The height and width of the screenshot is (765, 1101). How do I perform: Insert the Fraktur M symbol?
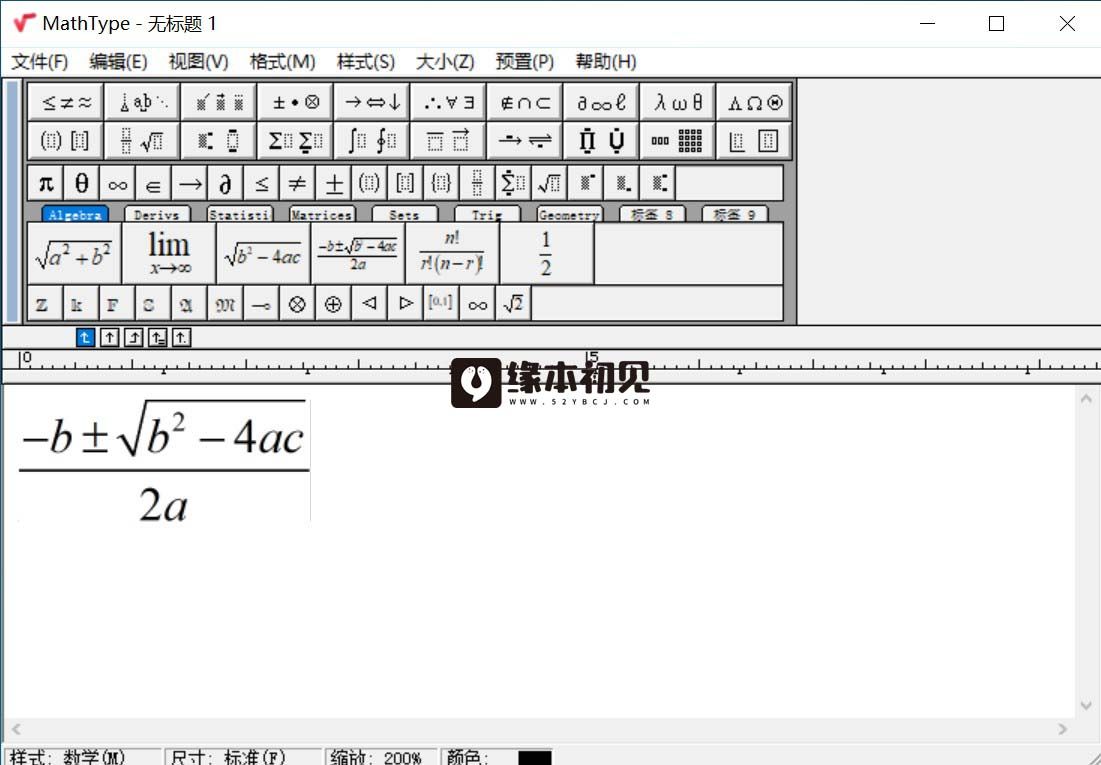225,303
